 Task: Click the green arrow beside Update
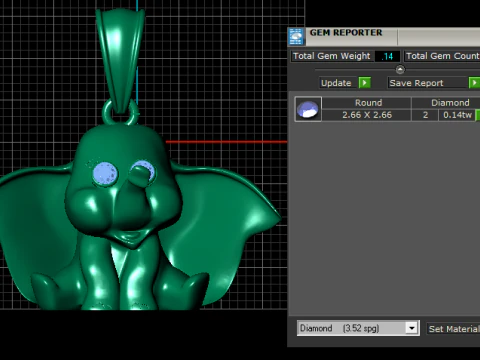[365, 83]
